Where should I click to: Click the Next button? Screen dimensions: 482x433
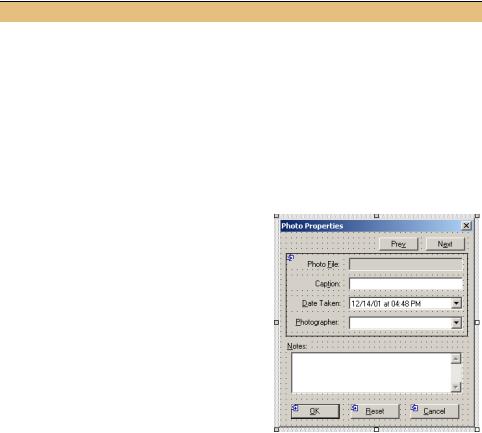click(445, 244)
